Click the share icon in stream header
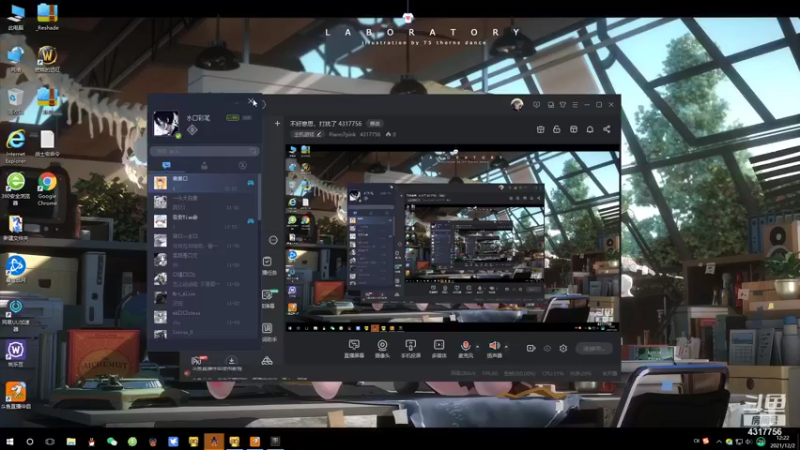Screen dimensions: 800x450 click(x=607, y=129)
